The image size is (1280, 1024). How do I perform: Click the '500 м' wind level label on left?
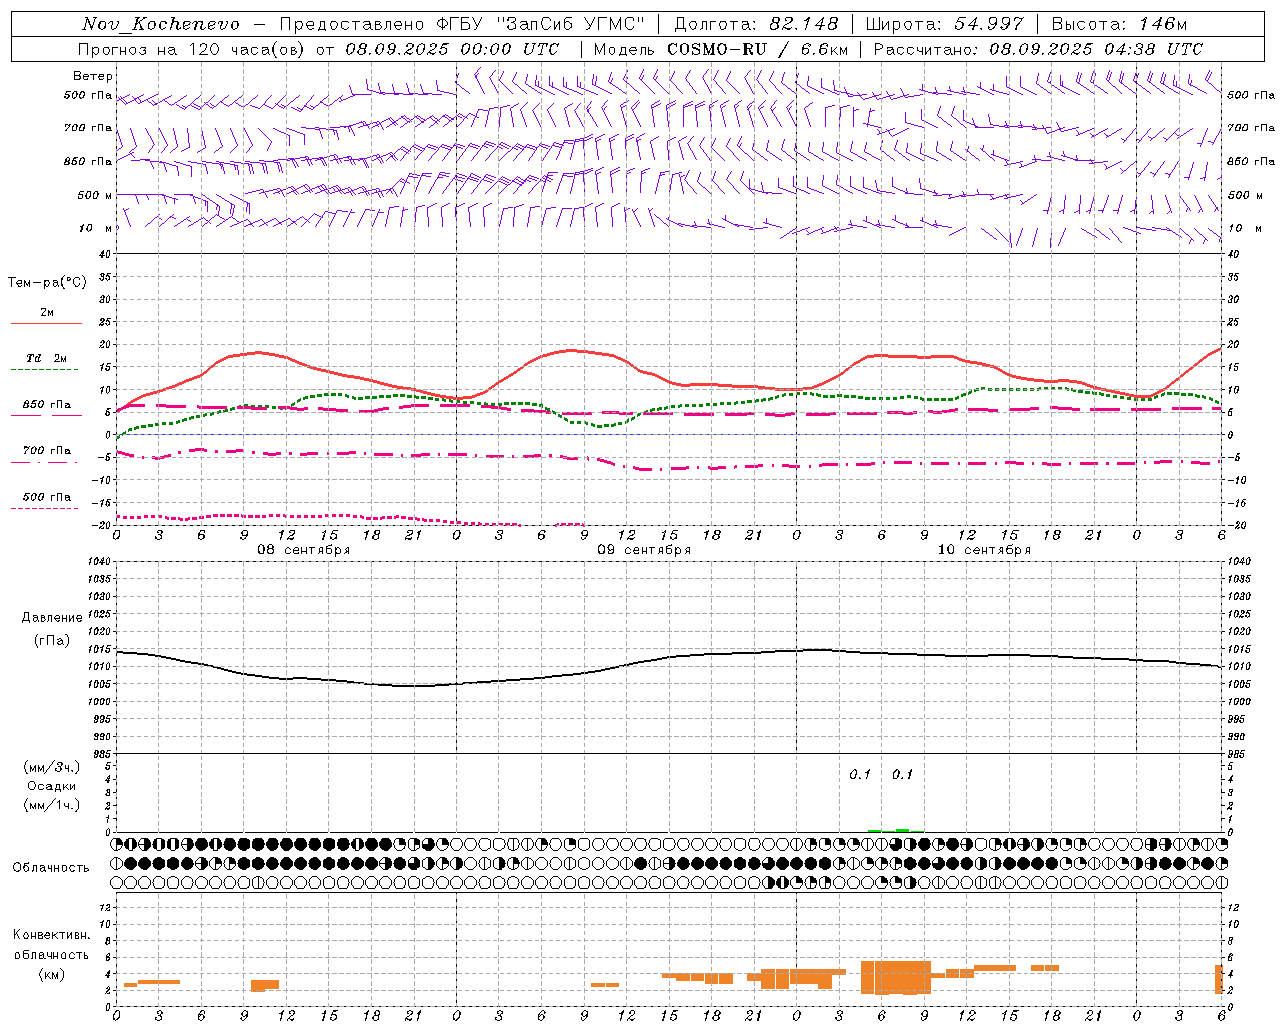coord(95,195)
